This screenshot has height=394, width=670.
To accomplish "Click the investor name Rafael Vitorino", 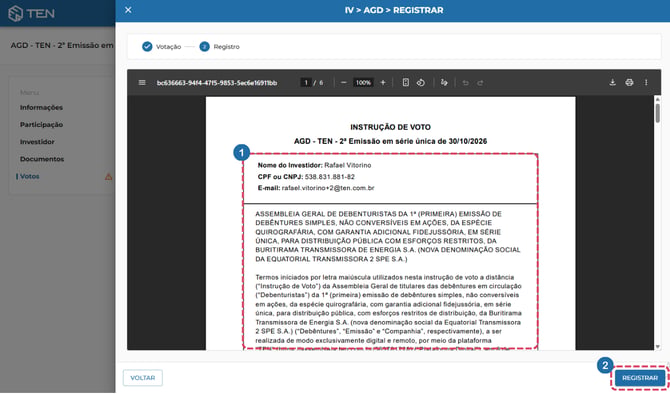I will 348,165.
